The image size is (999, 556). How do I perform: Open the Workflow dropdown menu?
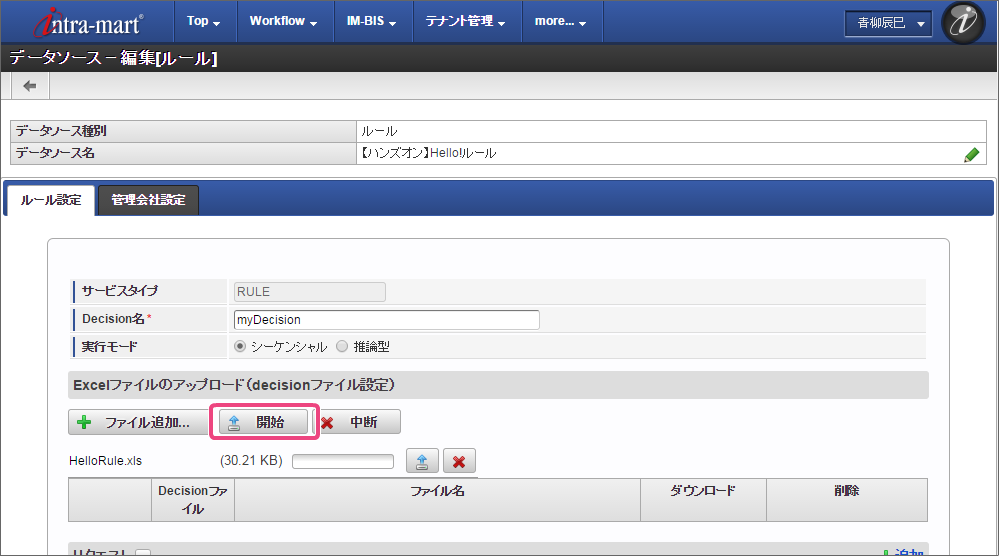pos(284,21)
